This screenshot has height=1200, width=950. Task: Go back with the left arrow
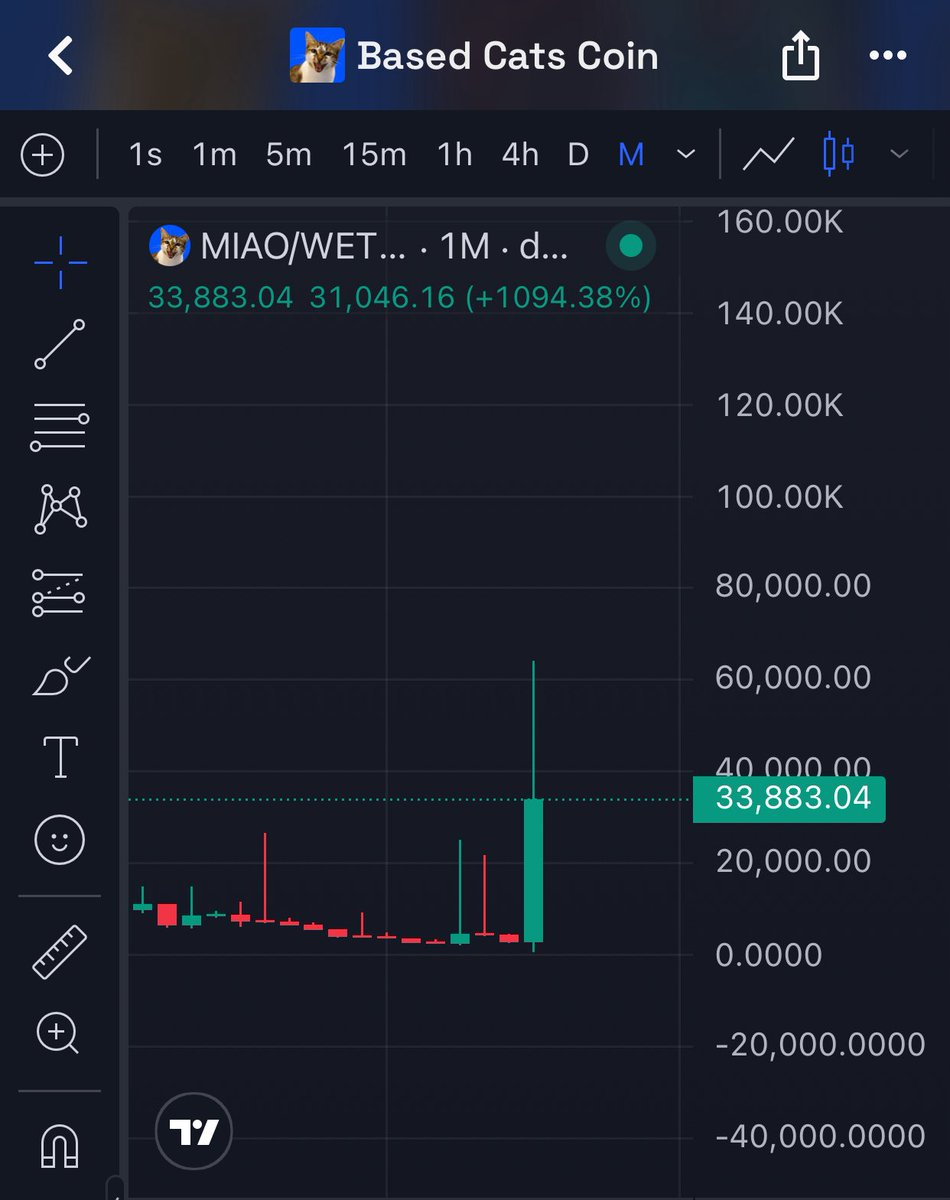[x=61, y=56]
